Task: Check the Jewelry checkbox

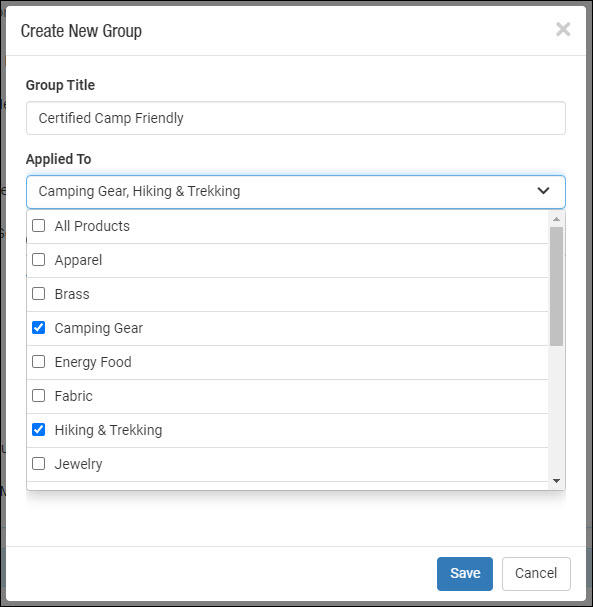Action: (38, 463)
